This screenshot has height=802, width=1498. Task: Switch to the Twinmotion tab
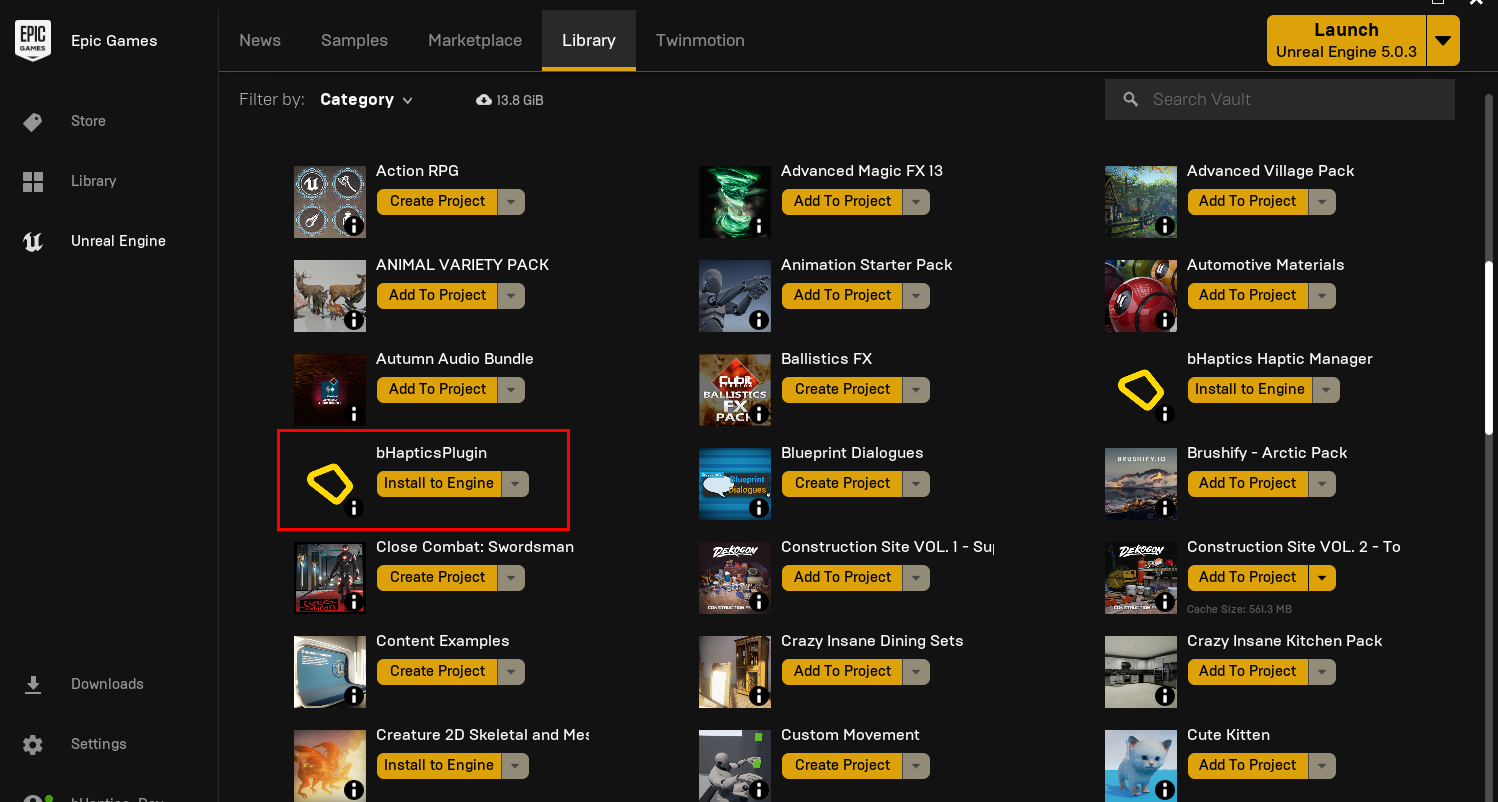pyautogui.click(x=700, y=40)
